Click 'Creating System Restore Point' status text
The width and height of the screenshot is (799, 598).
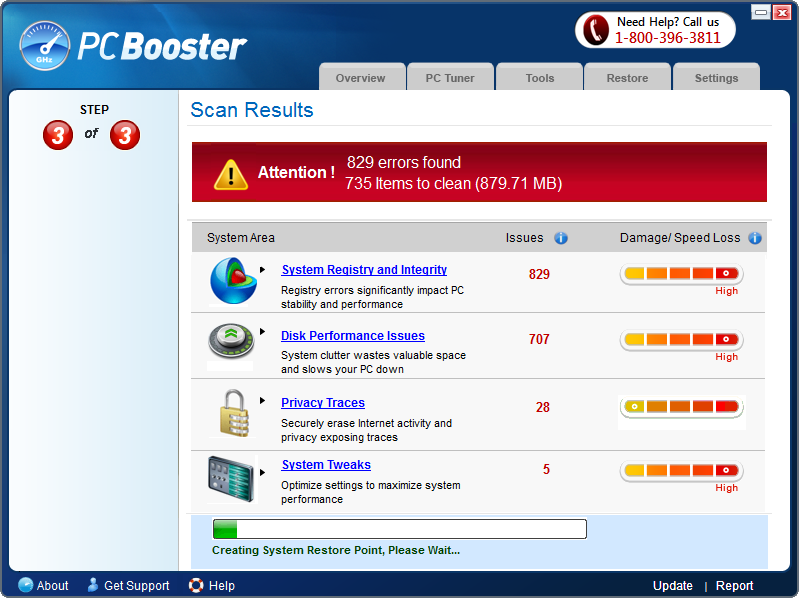pyautogui.click(x=336, y=550)
